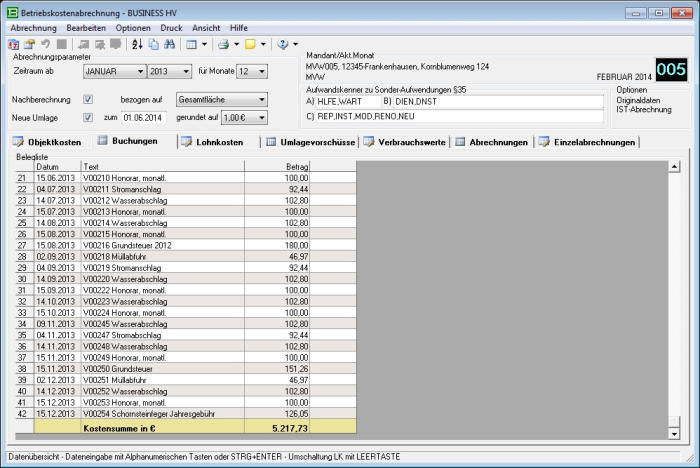This screenshot has height=468, width=700.
Task: Open the Abrechnung menu
Action: [33, 28]
